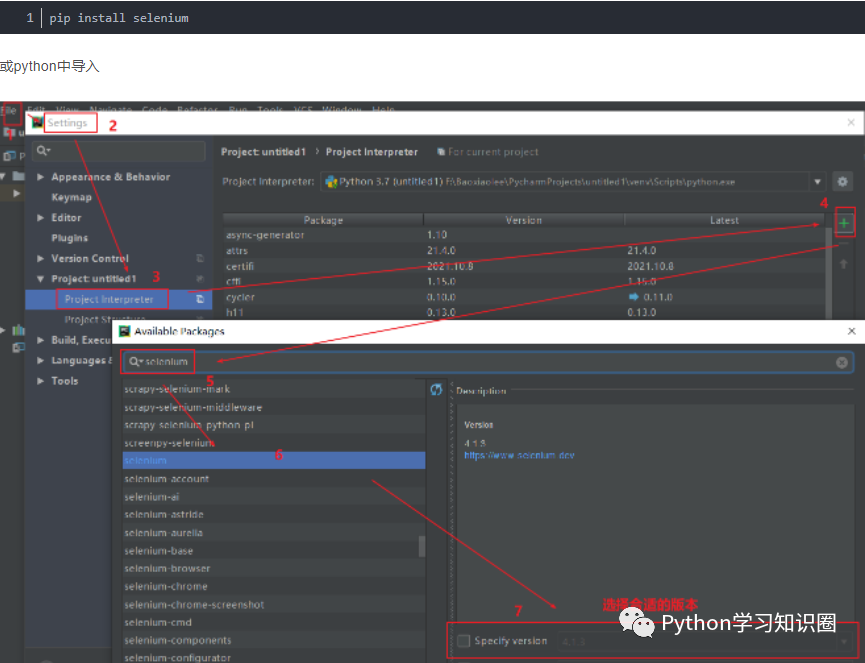The height and width of the screenshot is (663, 865).
Task: Focus the Settings search field
Action: point(119,151)
